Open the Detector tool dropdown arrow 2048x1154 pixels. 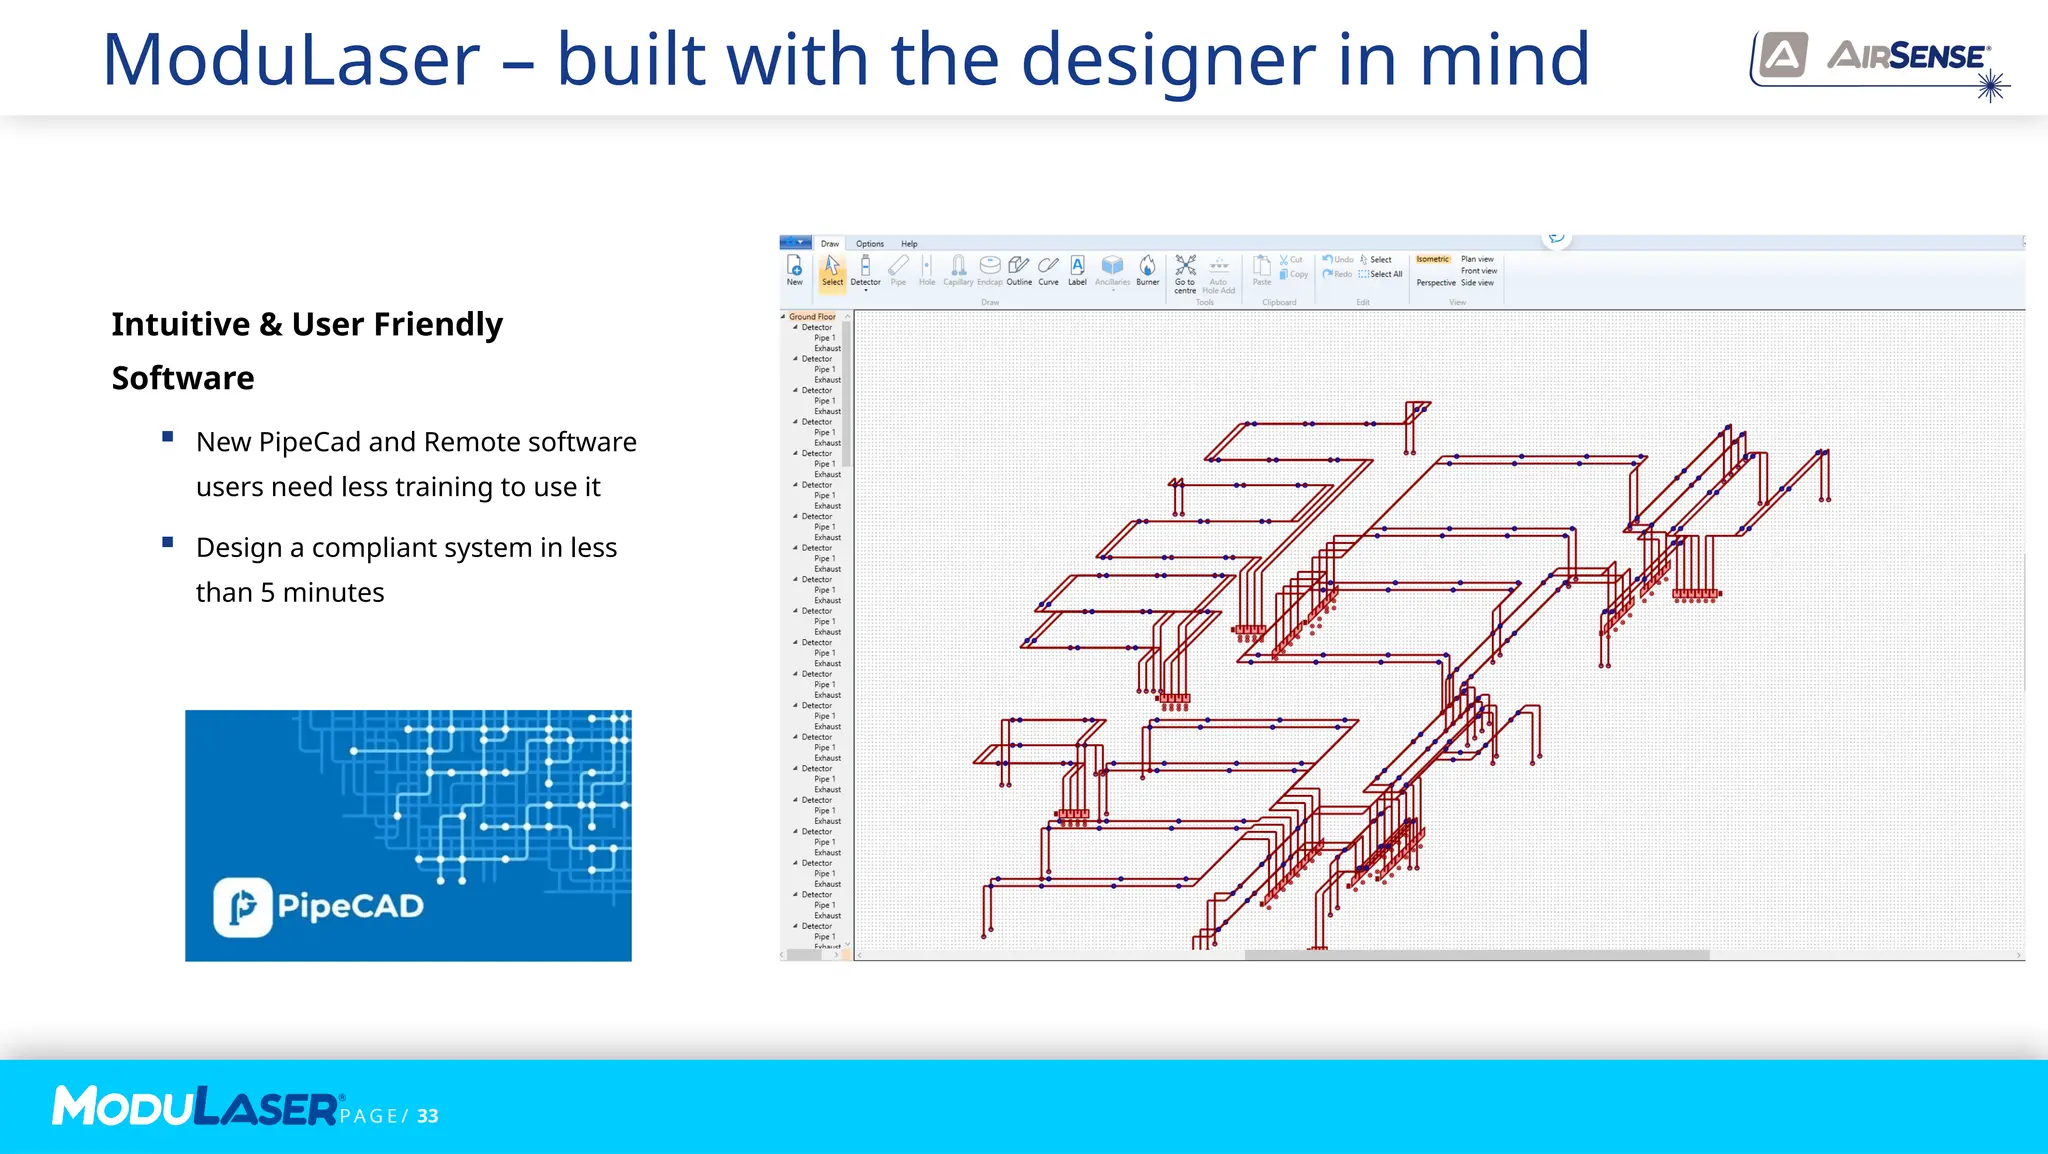(x=866, y=290)
